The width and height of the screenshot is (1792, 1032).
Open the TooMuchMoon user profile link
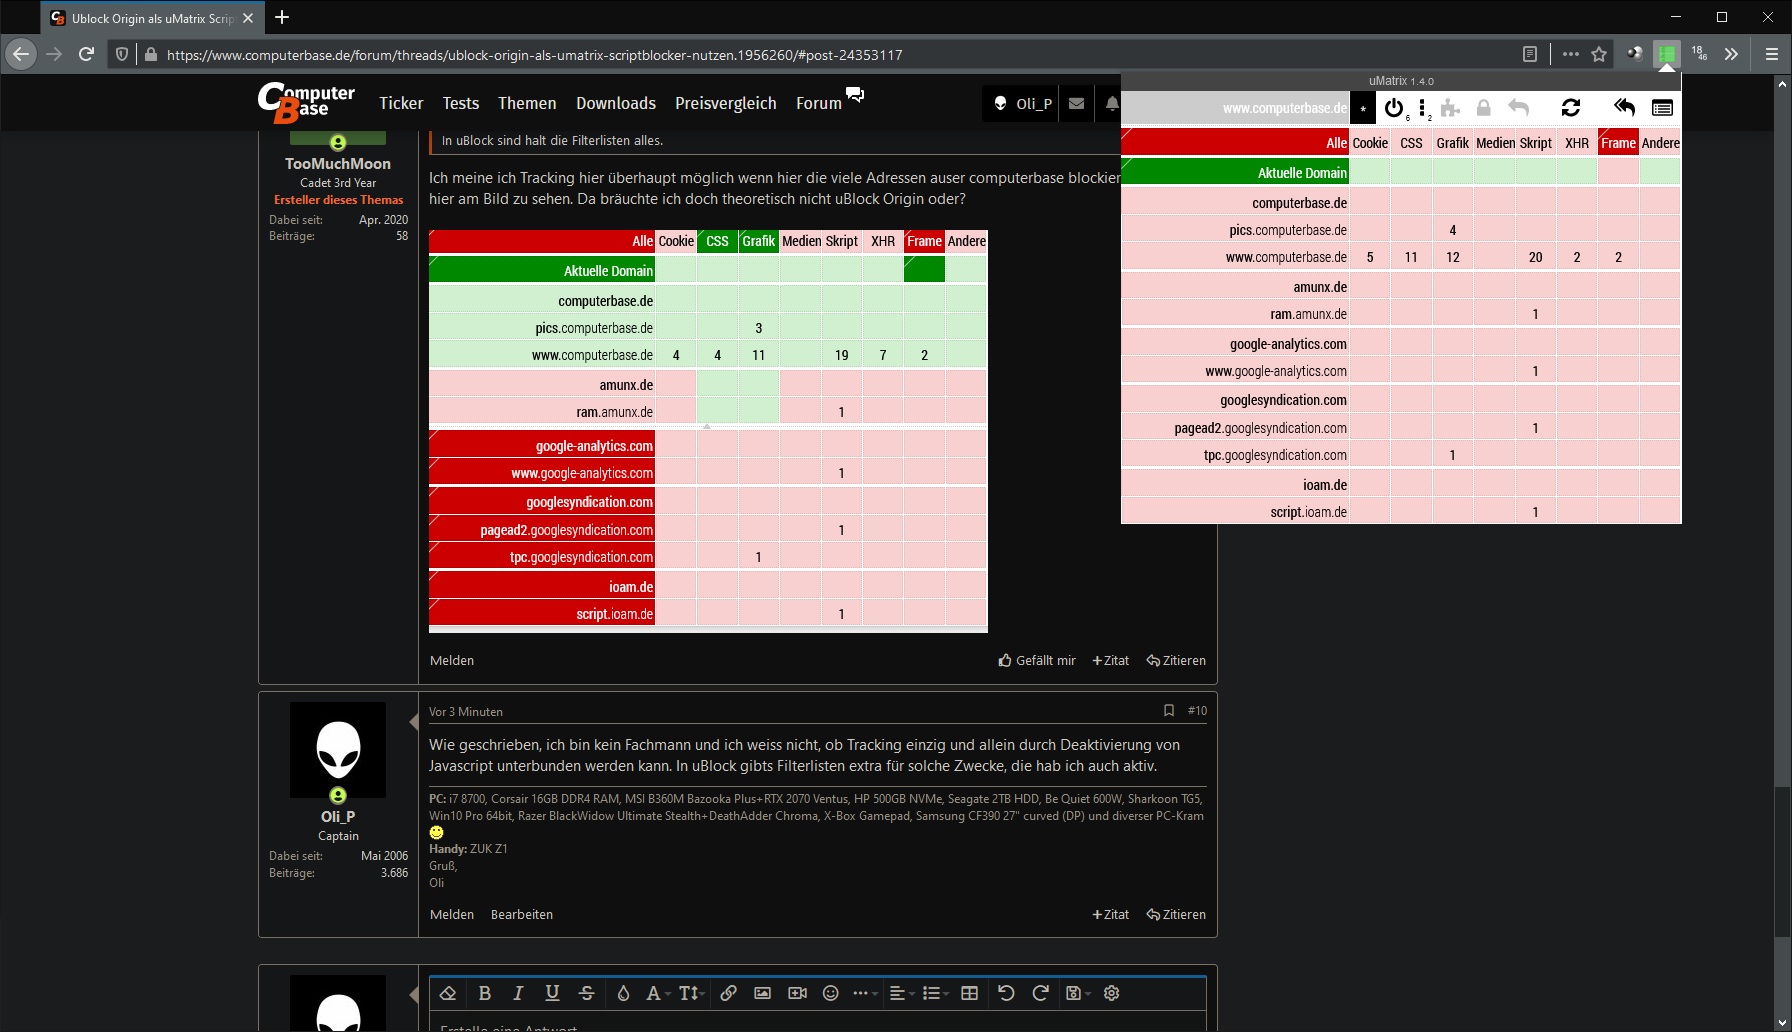[338, 164]
